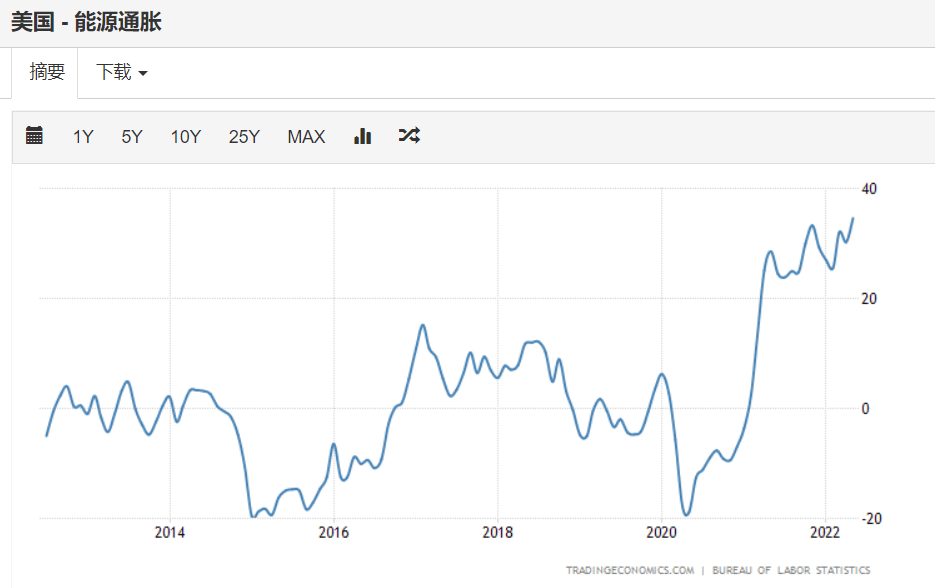Click the BUREAU OF LABOR STATISTICS credit
This screenshot has width=935, height=588.
[x=791, y=570]
